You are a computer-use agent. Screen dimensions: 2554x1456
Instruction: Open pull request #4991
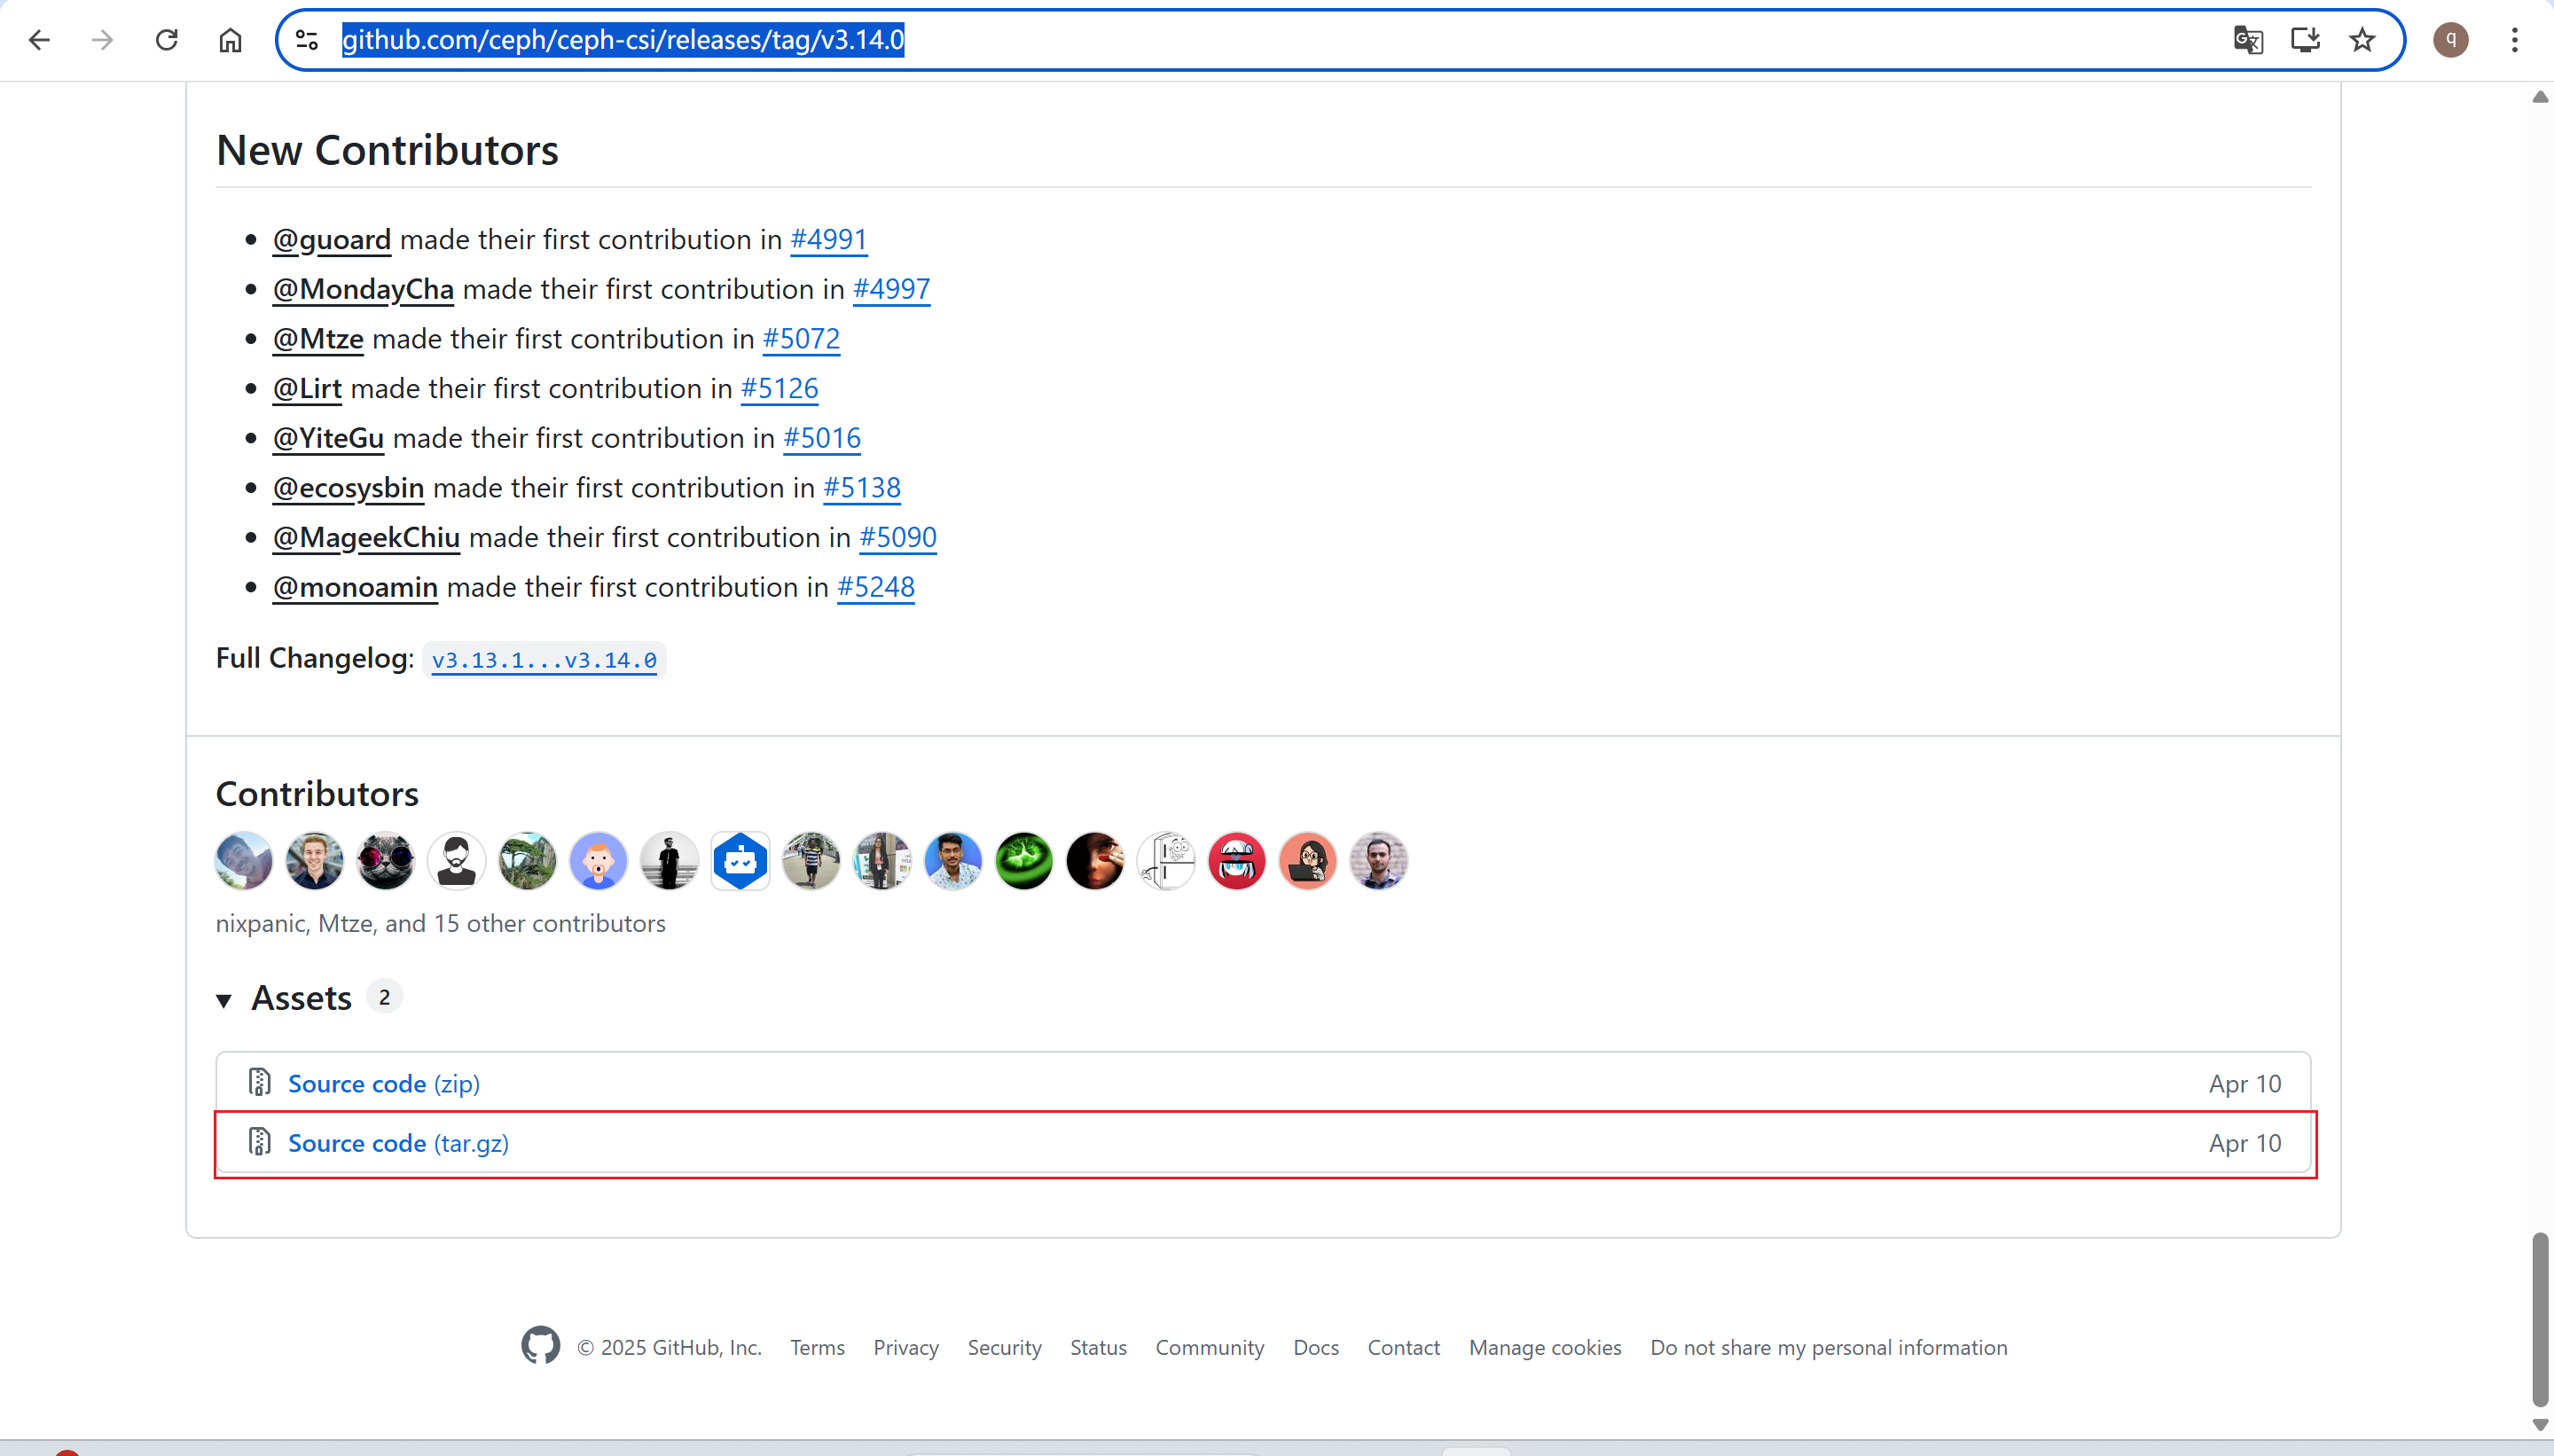coord(829,240)
